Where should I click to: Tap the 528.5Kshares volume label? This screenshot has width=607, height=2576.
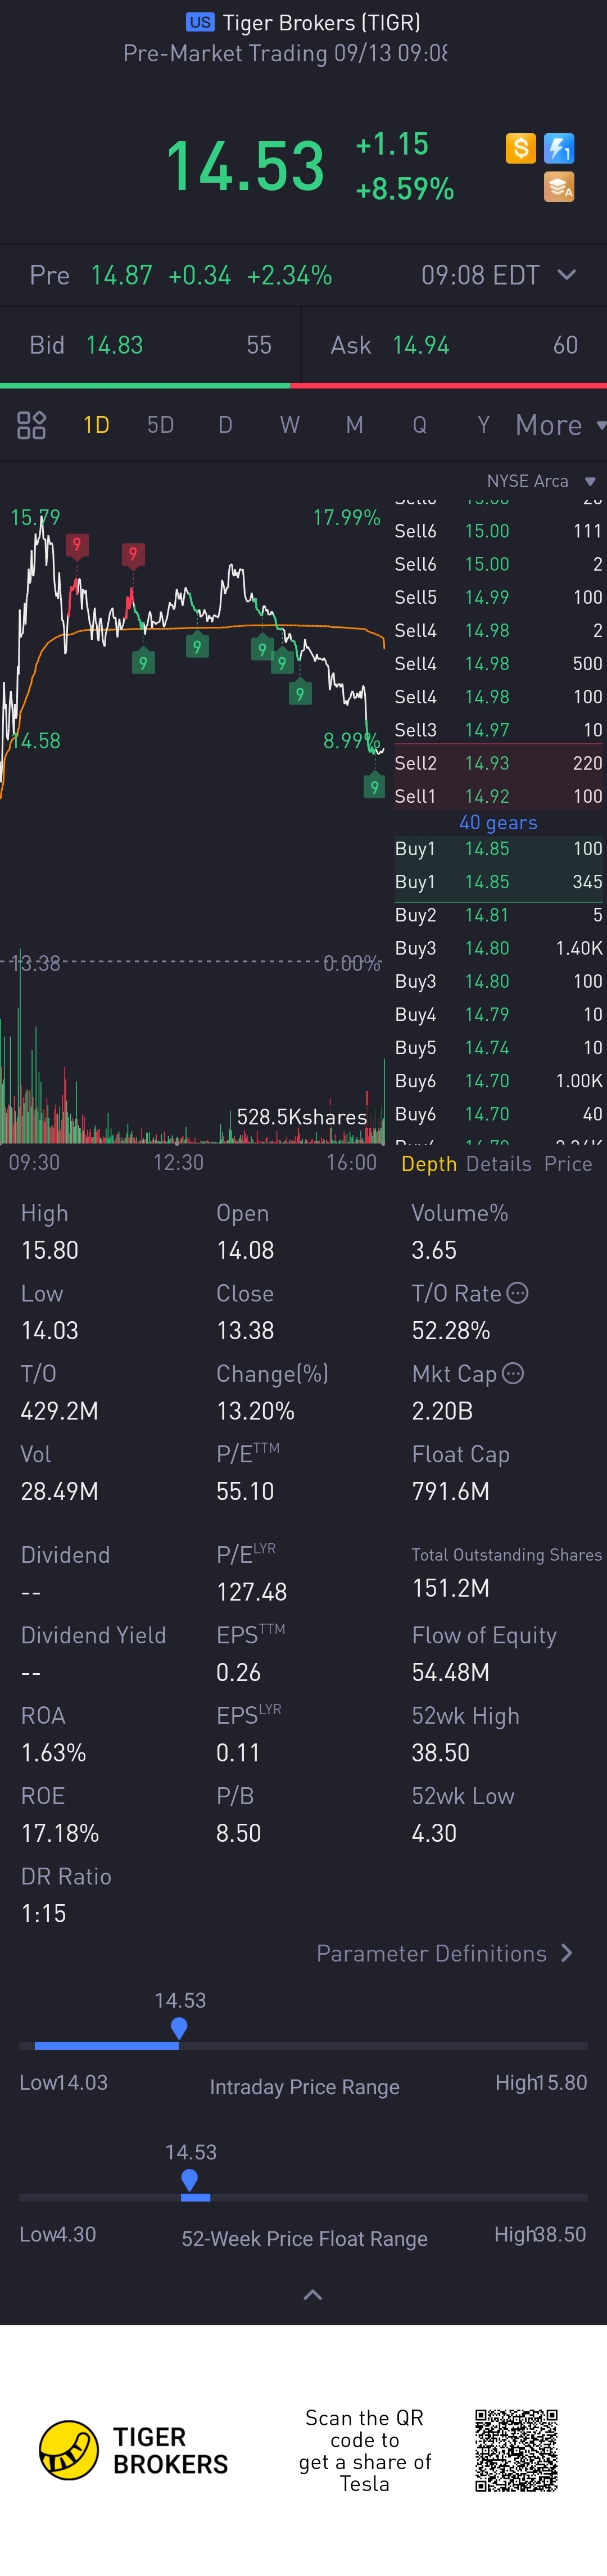coord(301,1117)
